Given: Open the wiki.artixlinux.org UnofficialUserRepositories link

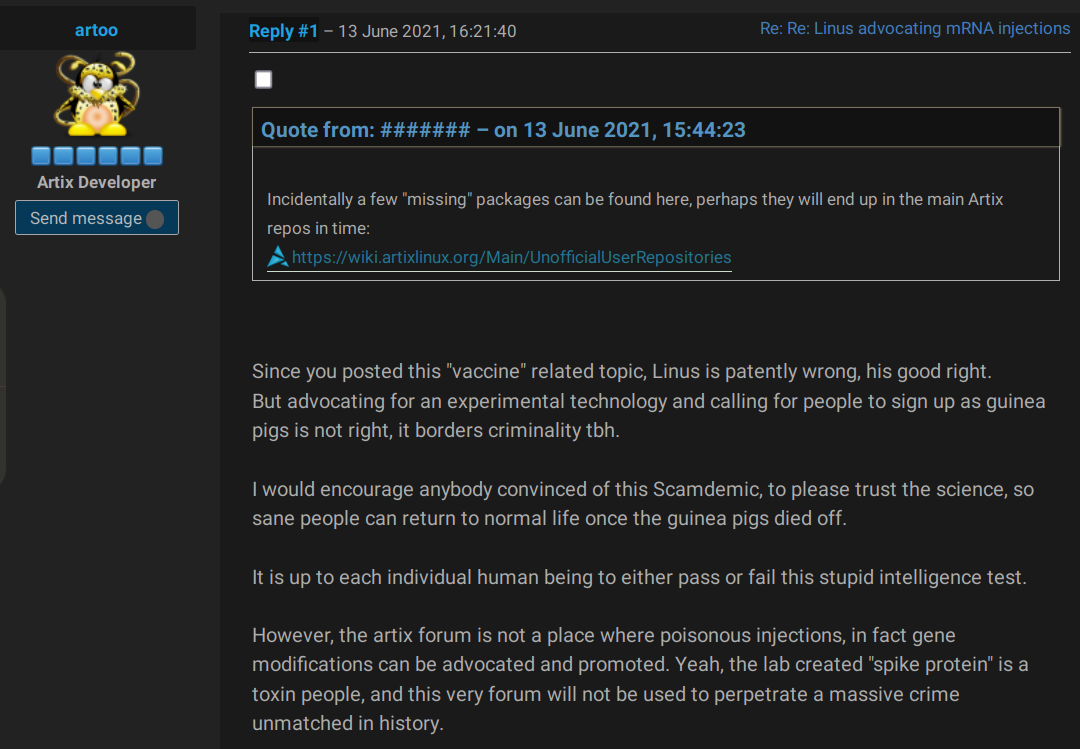Looking at the screenshot, I should [511, 257].
